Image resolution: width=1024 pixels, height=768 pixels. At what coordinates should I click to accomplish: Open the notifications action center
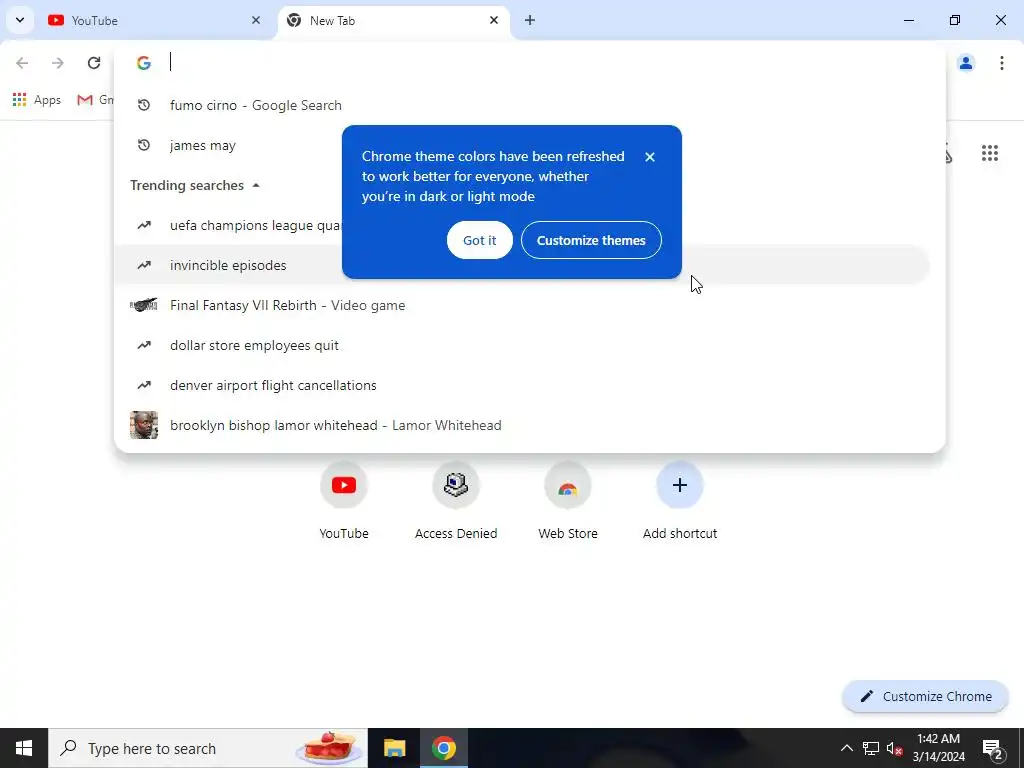[x=993, y=748]
